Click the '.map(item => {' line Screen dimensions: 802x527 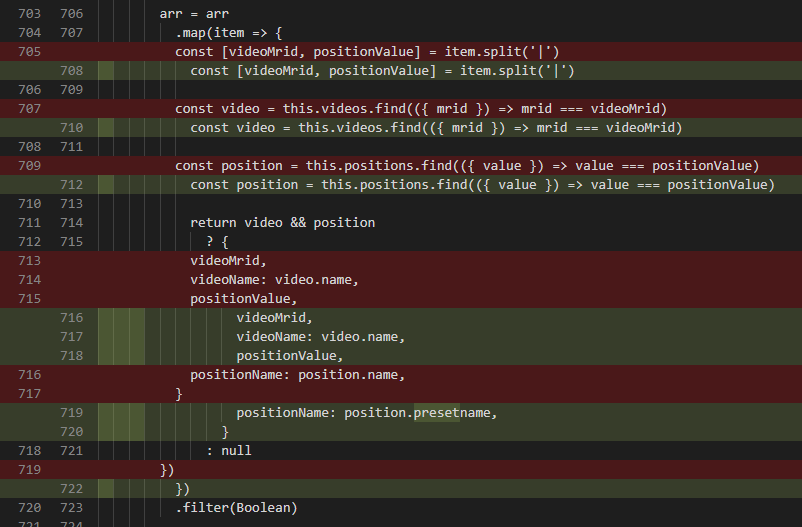pyautogui.click(x=229, y=32)
